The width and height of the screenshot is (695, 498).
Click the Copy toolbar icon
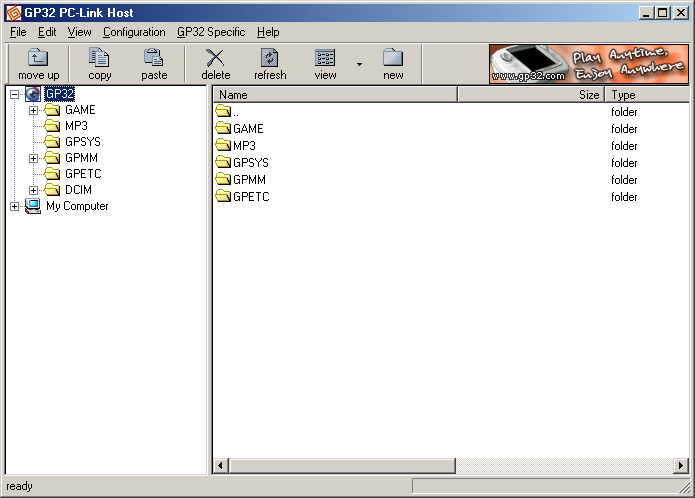[x=99, y=58]
